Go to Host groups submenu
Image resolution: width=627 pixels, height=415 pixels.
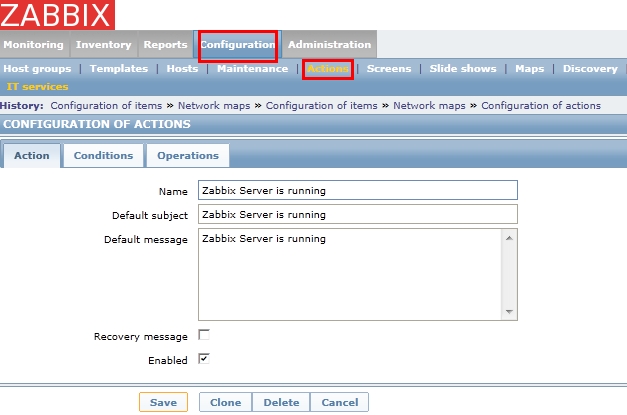coord(37,68)
